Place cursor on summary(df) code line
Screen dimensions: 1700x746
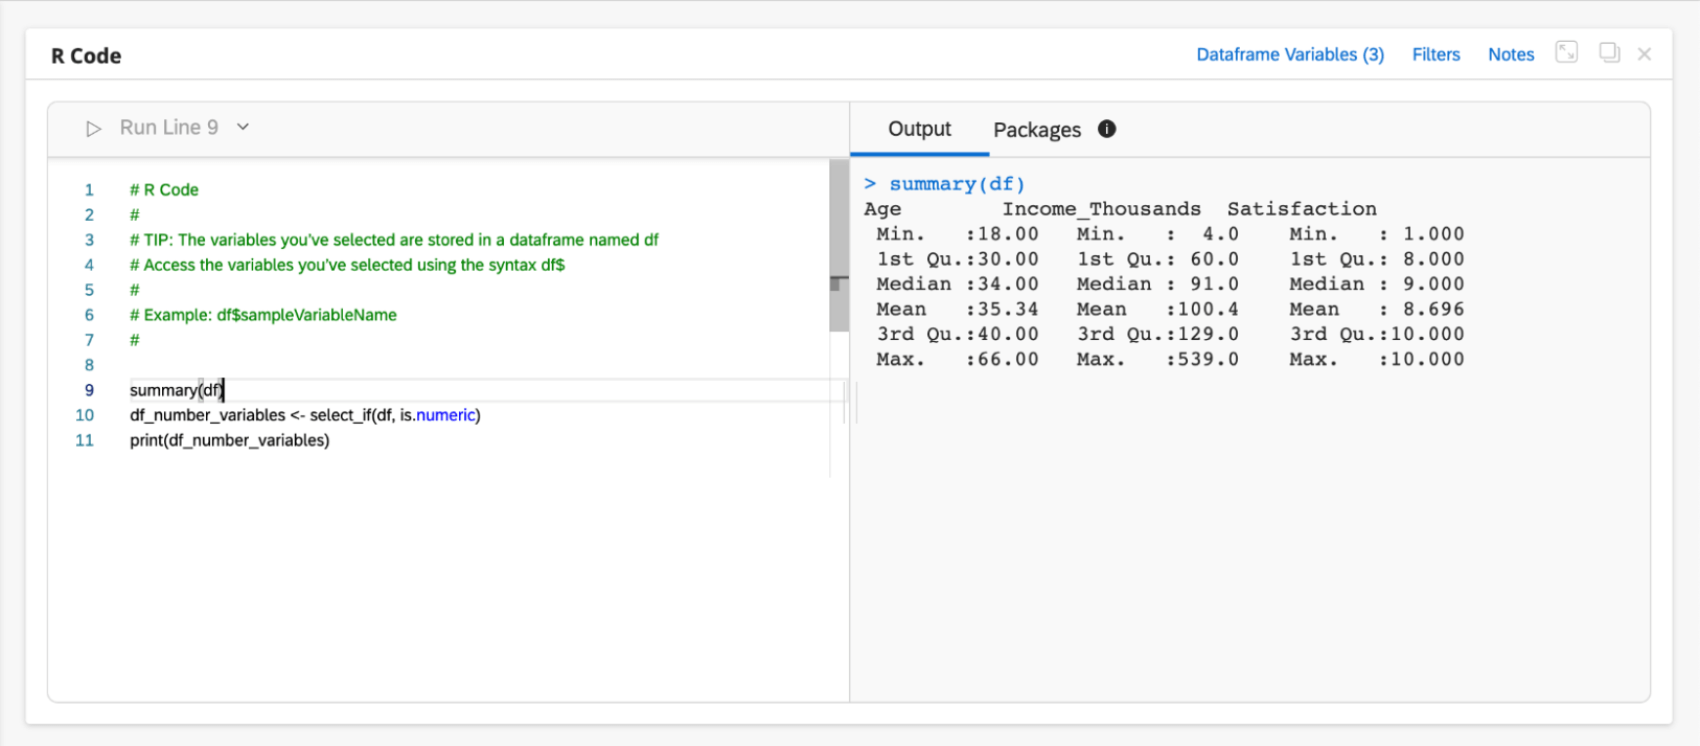(x=177, y=390)
